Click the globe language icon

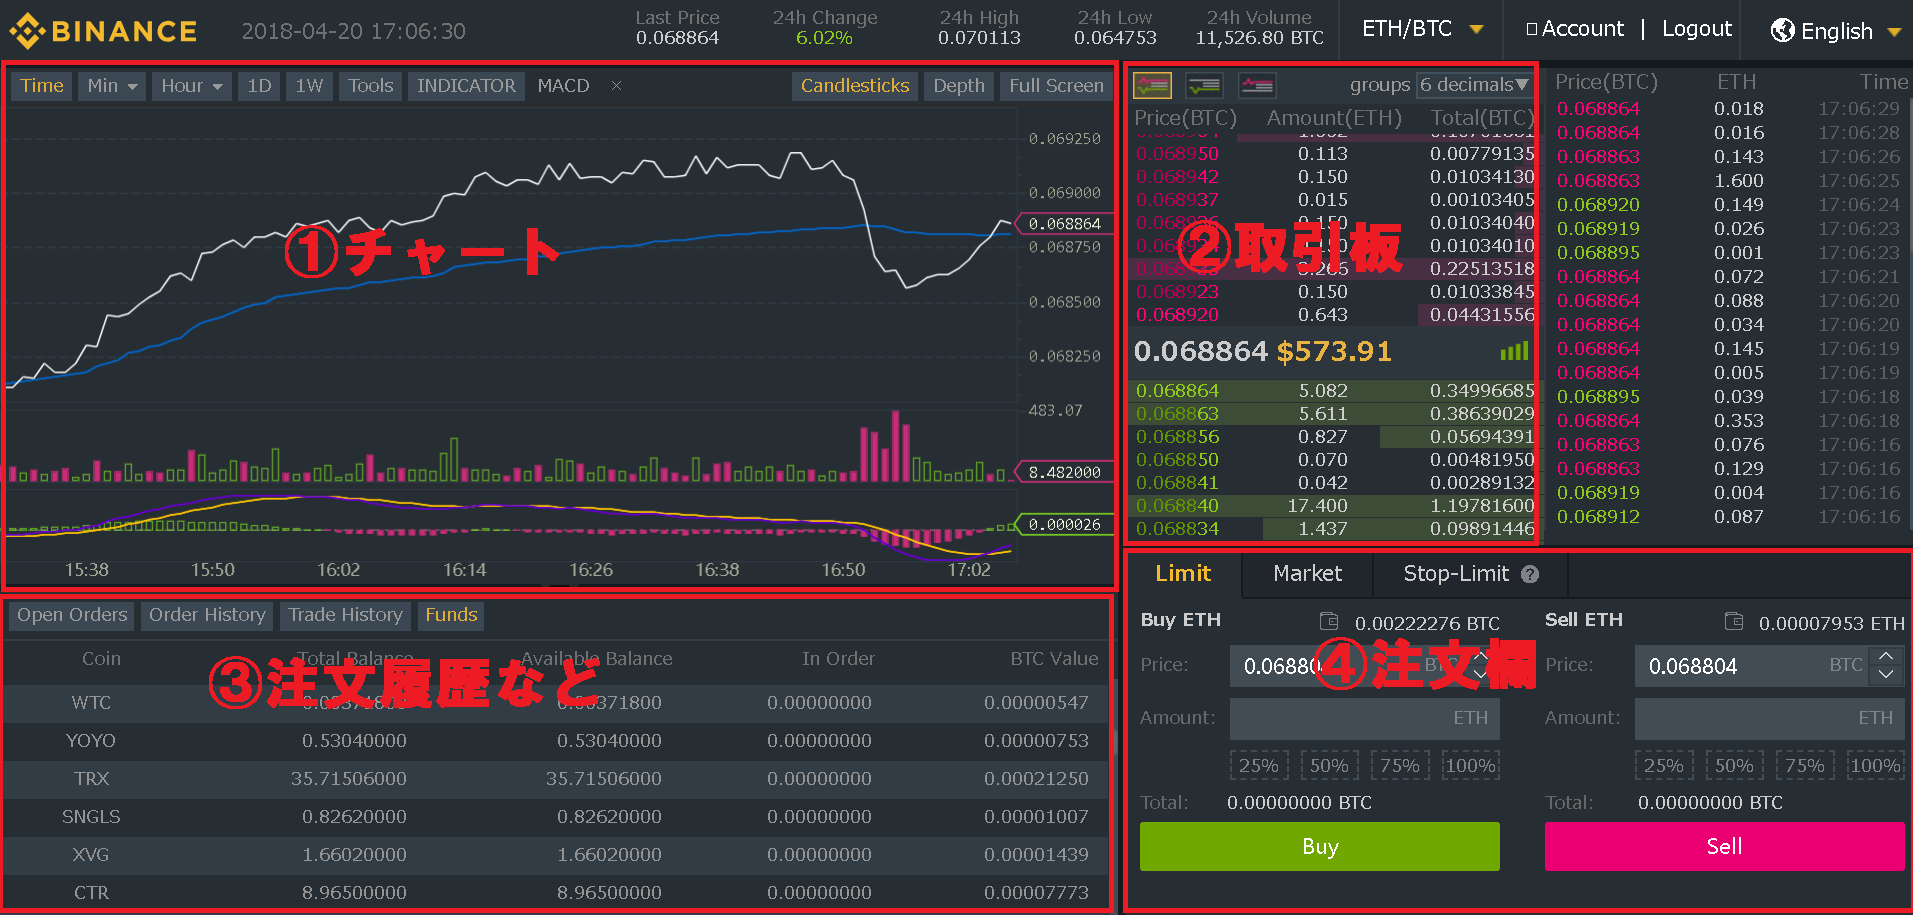[1782, 30]
